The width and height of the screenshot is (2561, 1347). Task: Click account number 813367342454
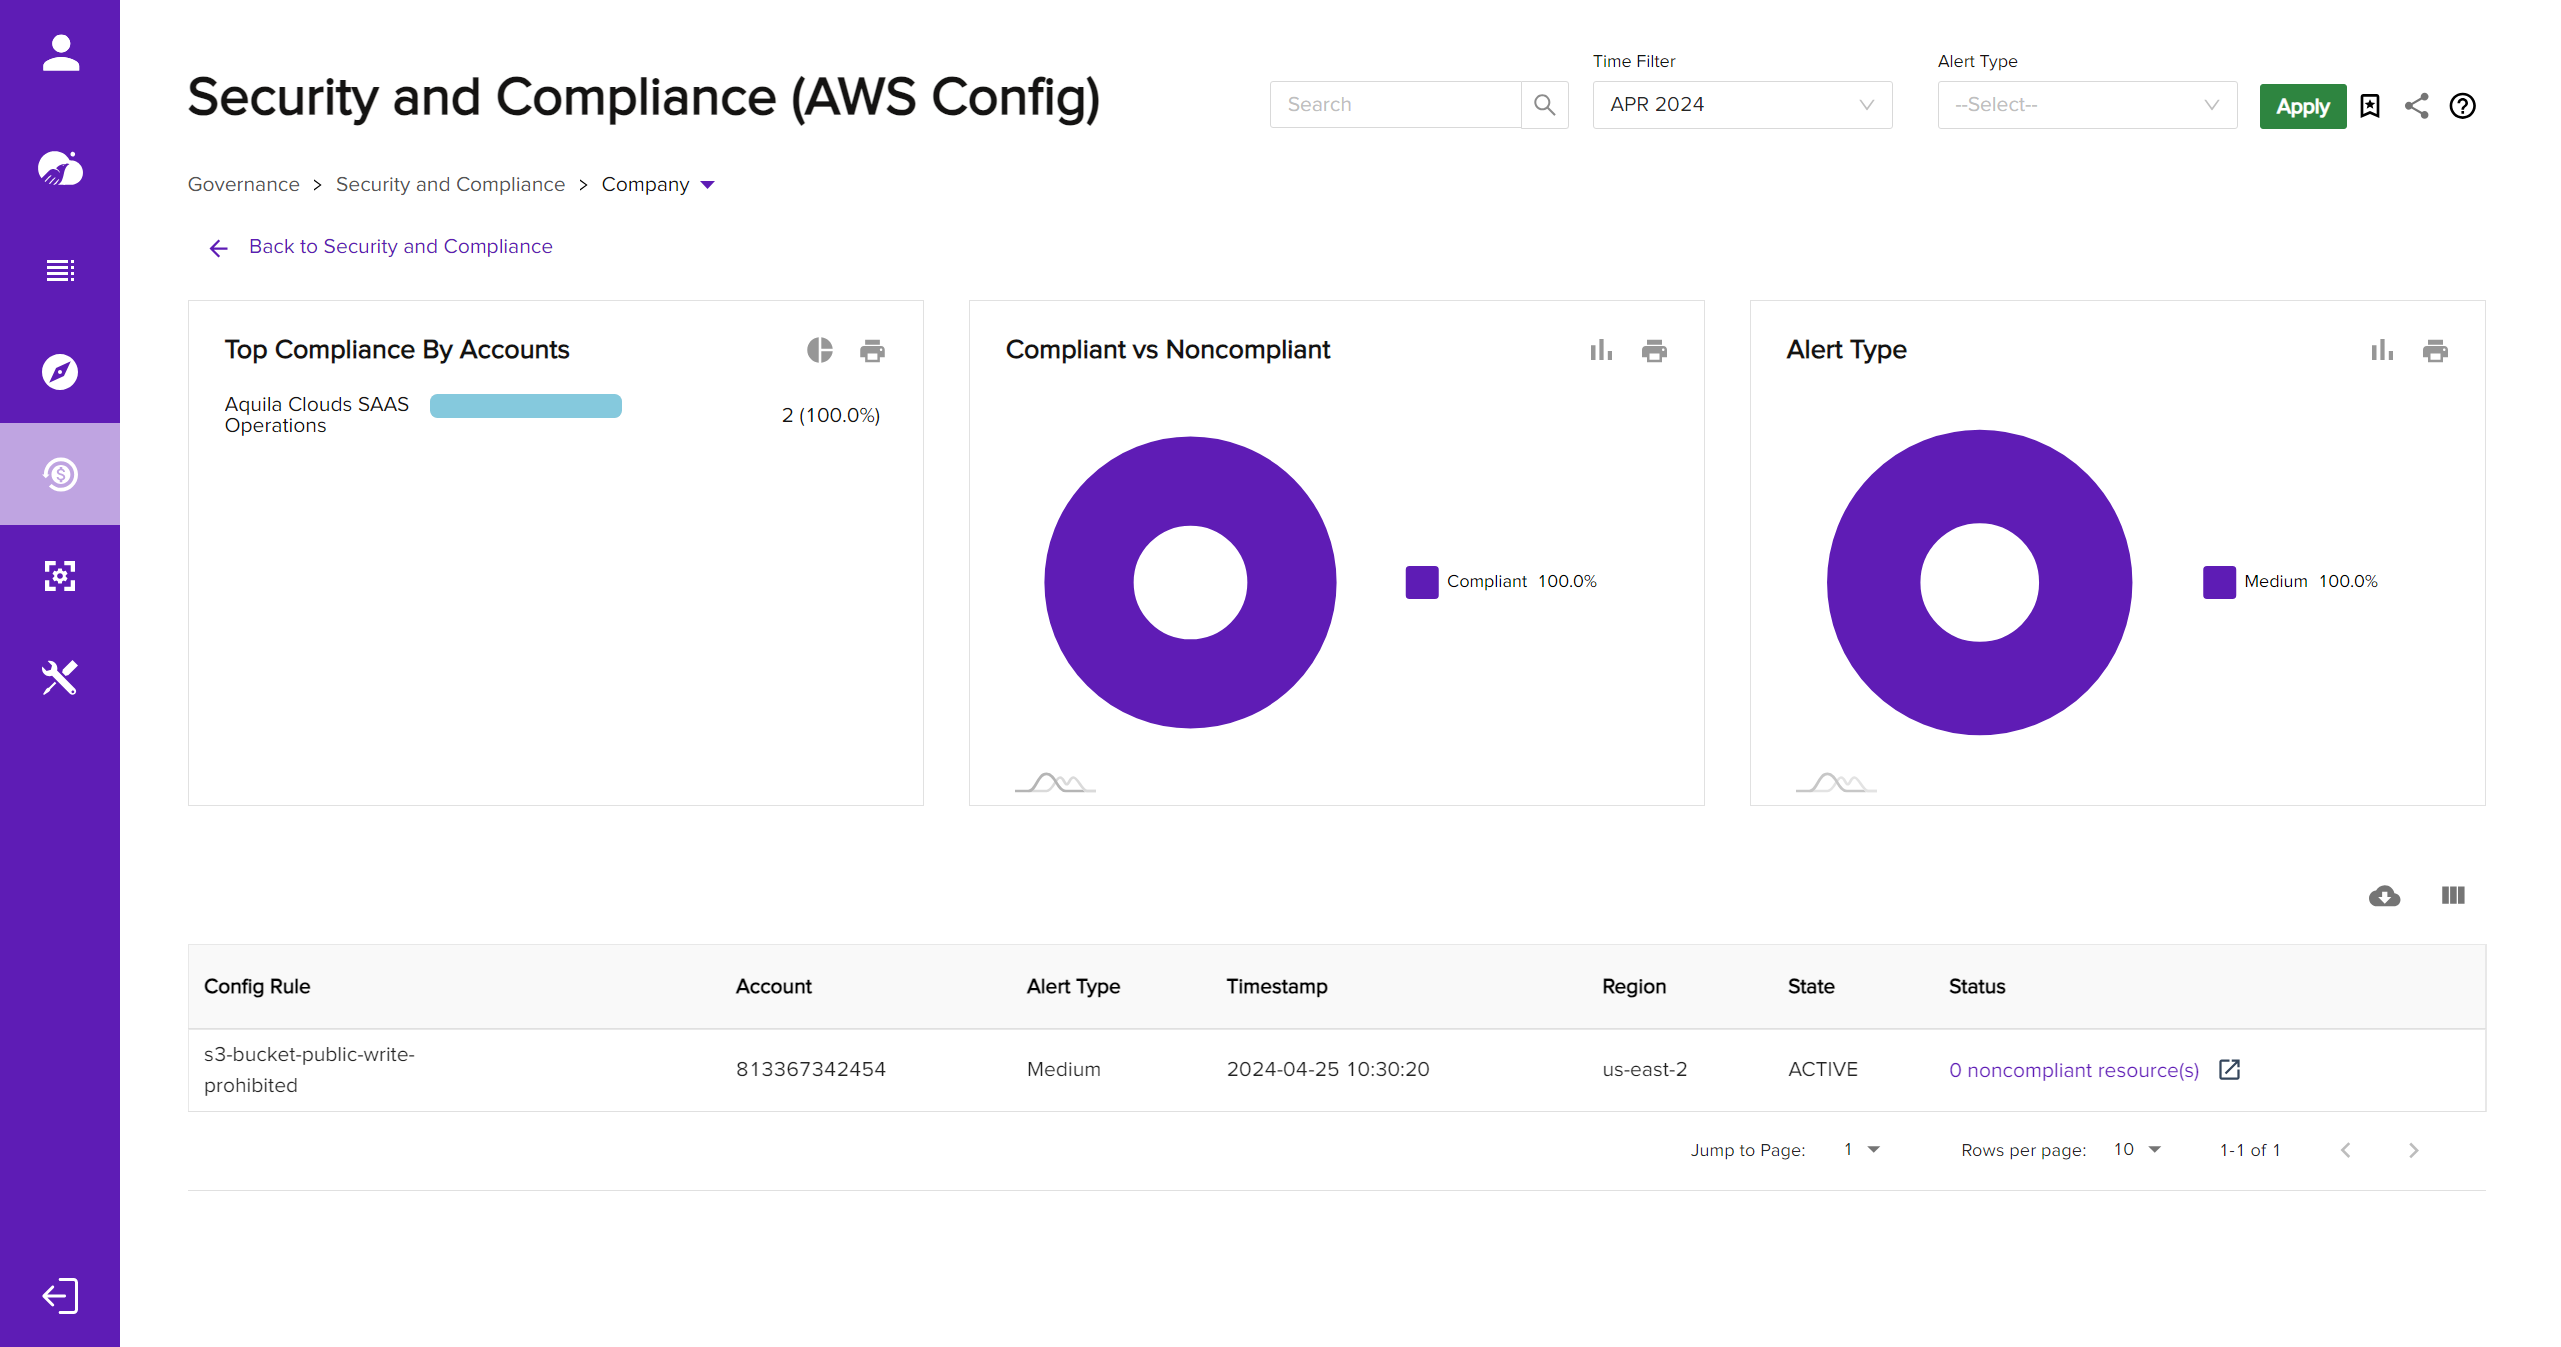tap(810, 1070)
